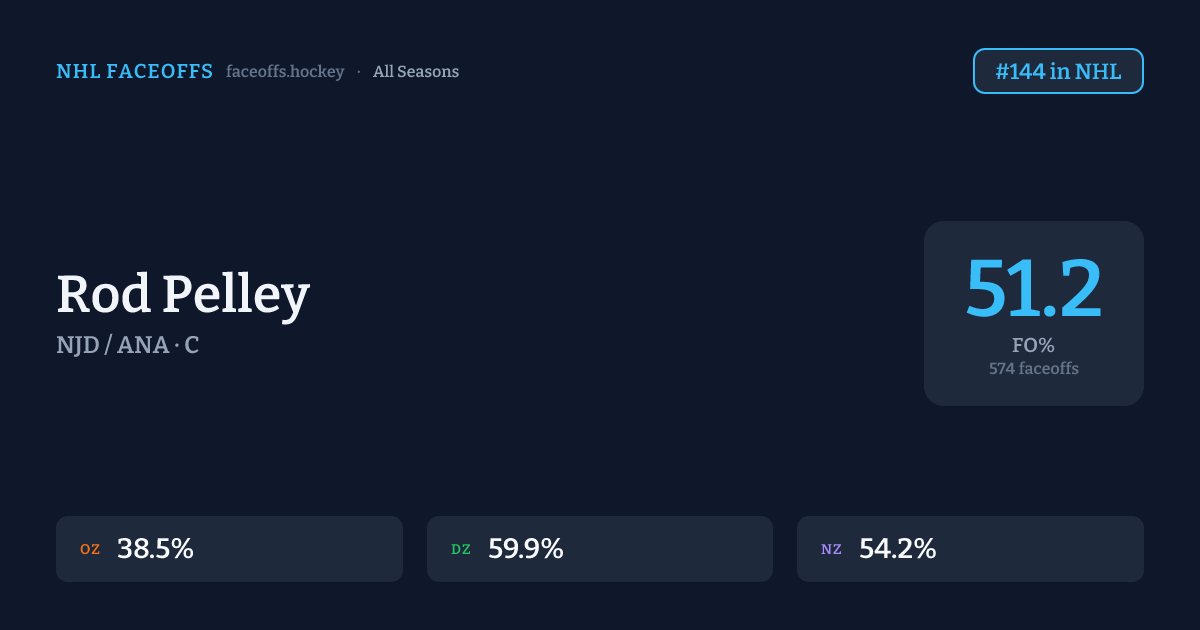
Task: Click the 54.2% neutral zone value
Action: coord(898,549)
